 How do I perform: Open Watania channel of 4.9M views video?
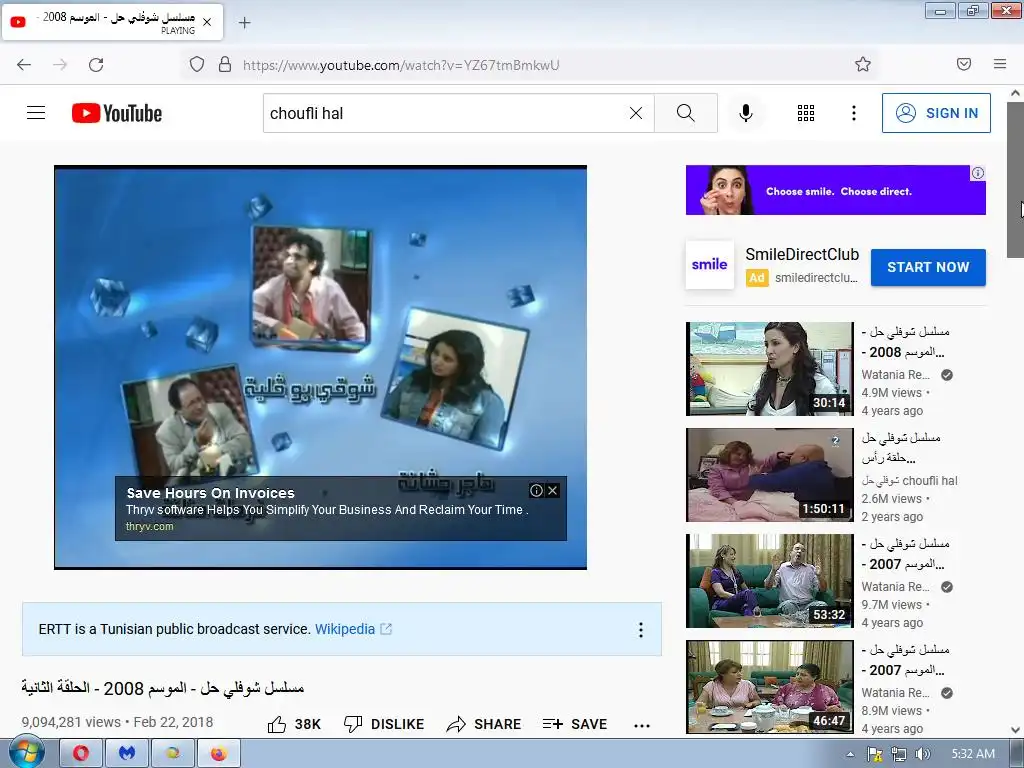(895, 375)
